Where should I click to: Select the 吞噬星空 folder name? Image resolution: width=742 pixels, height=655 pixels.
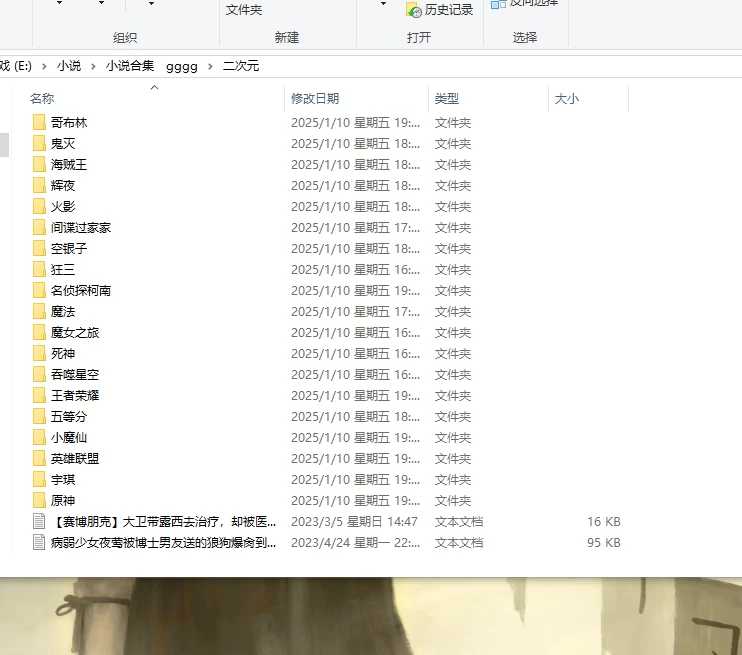75,374
